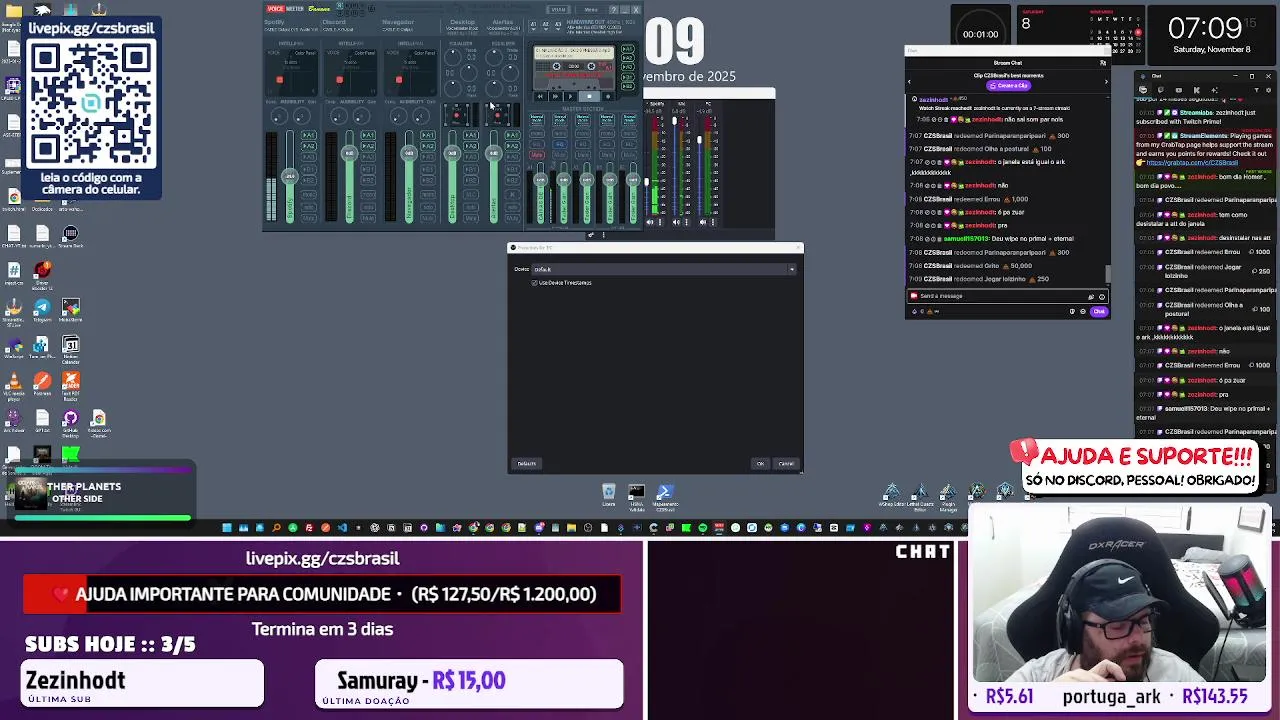1280x720 pixels.
Task: Toggle A1 output on Desktop strip
Action: (471, 135)
